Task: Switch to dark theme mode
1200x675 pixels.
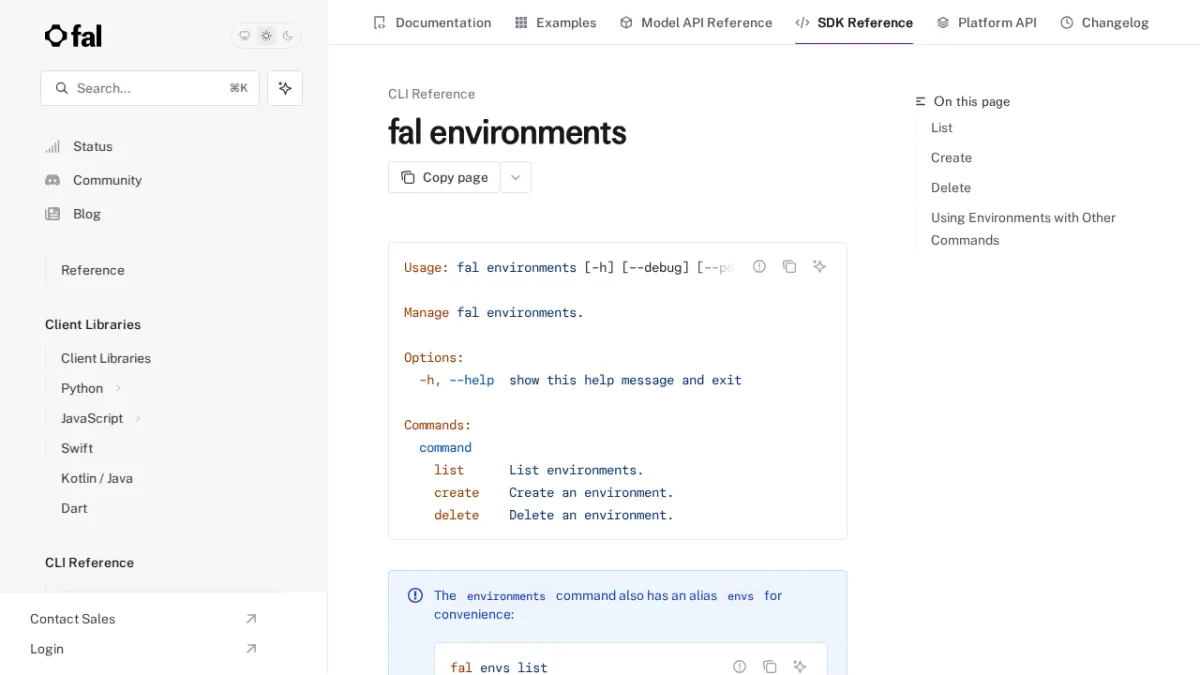Action: [288, 36]
